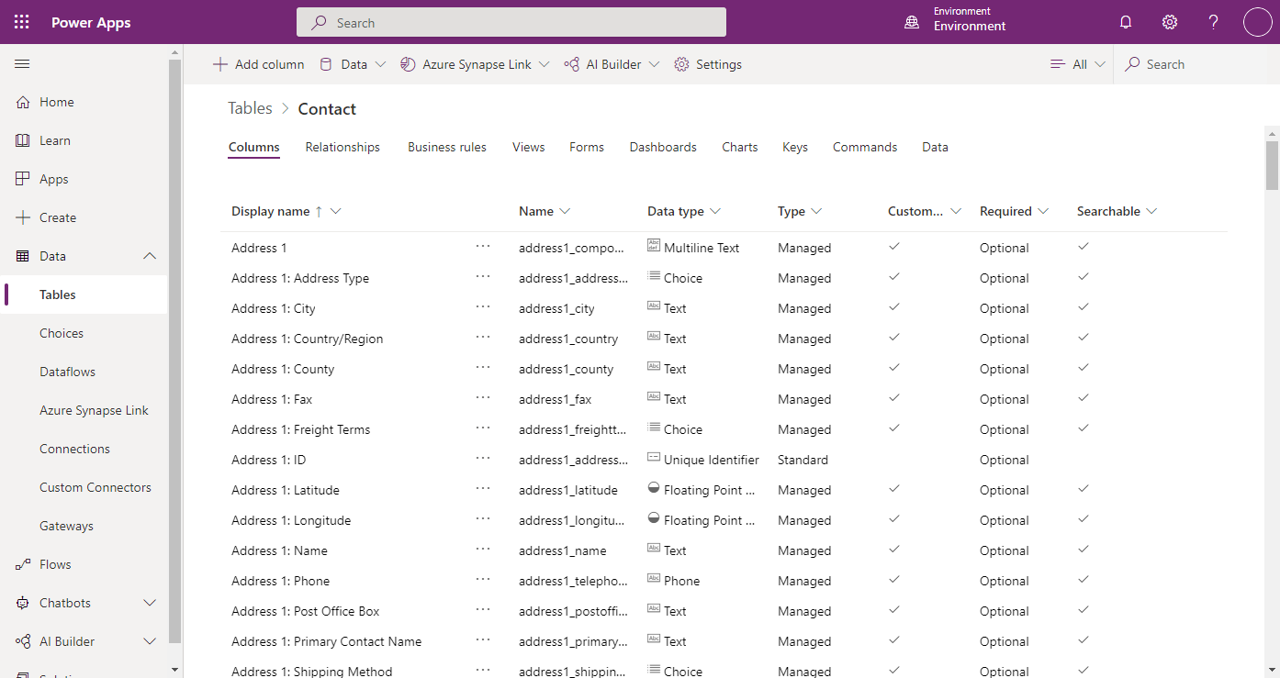Collapse the left navigation hamburger menu
The width and height of the screenshot is (1280, 678).
pyautogui.click(x=22, y=64)
